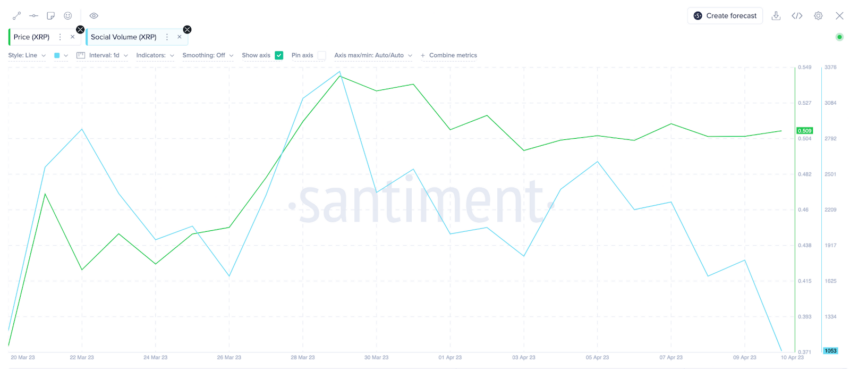Toggle the eye visibility icon in toolbar
This screenshot has width=850, height=369.
(x=94, y=16)
